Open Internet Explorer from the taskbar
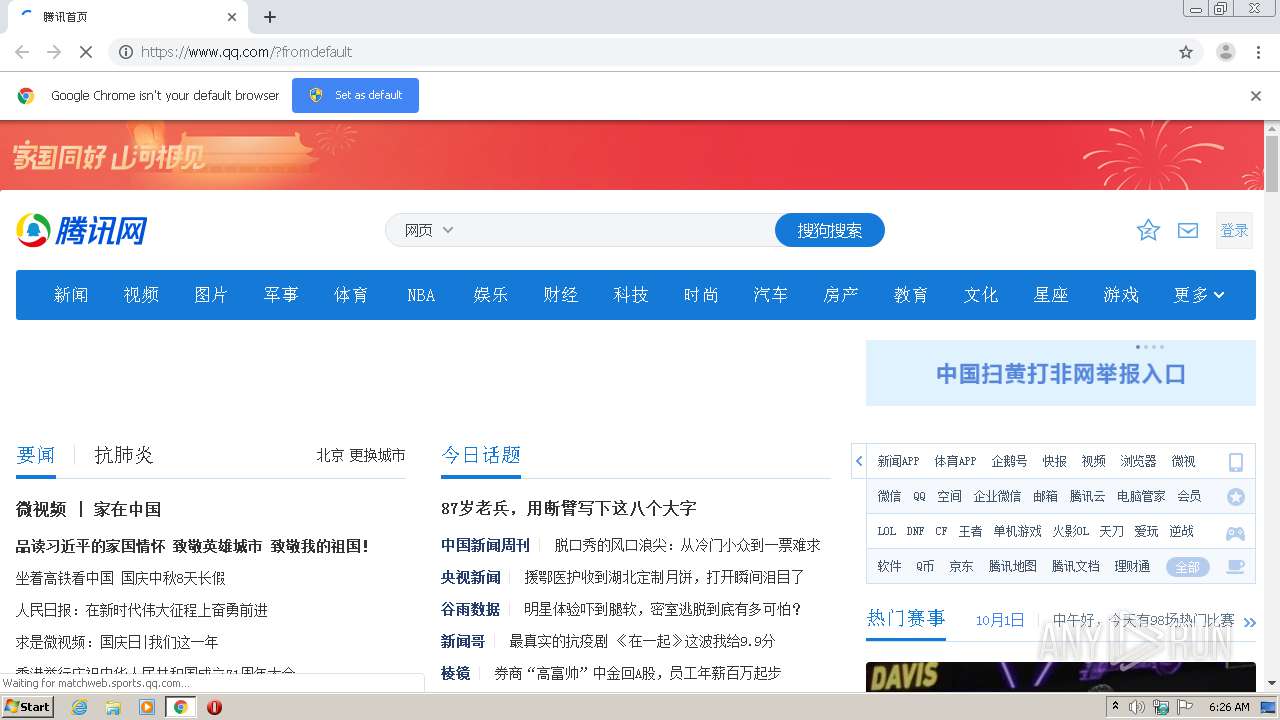The width and height of the screenshot is (1280, 720). (79, 707)
